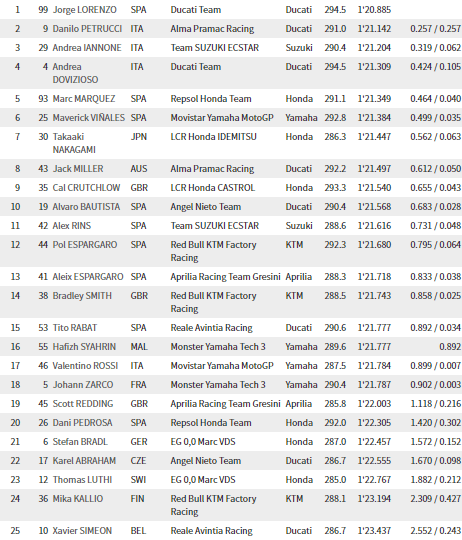The height and width of the screenshot is (540, 462).
Task: Click Thomas LUTHI rider name
Action: point(82,480)
